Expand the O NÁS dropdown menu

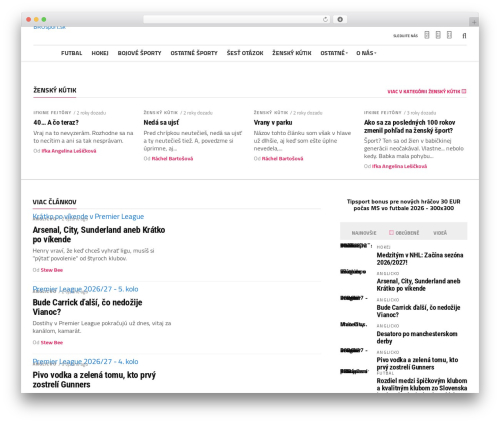point(366,53)
